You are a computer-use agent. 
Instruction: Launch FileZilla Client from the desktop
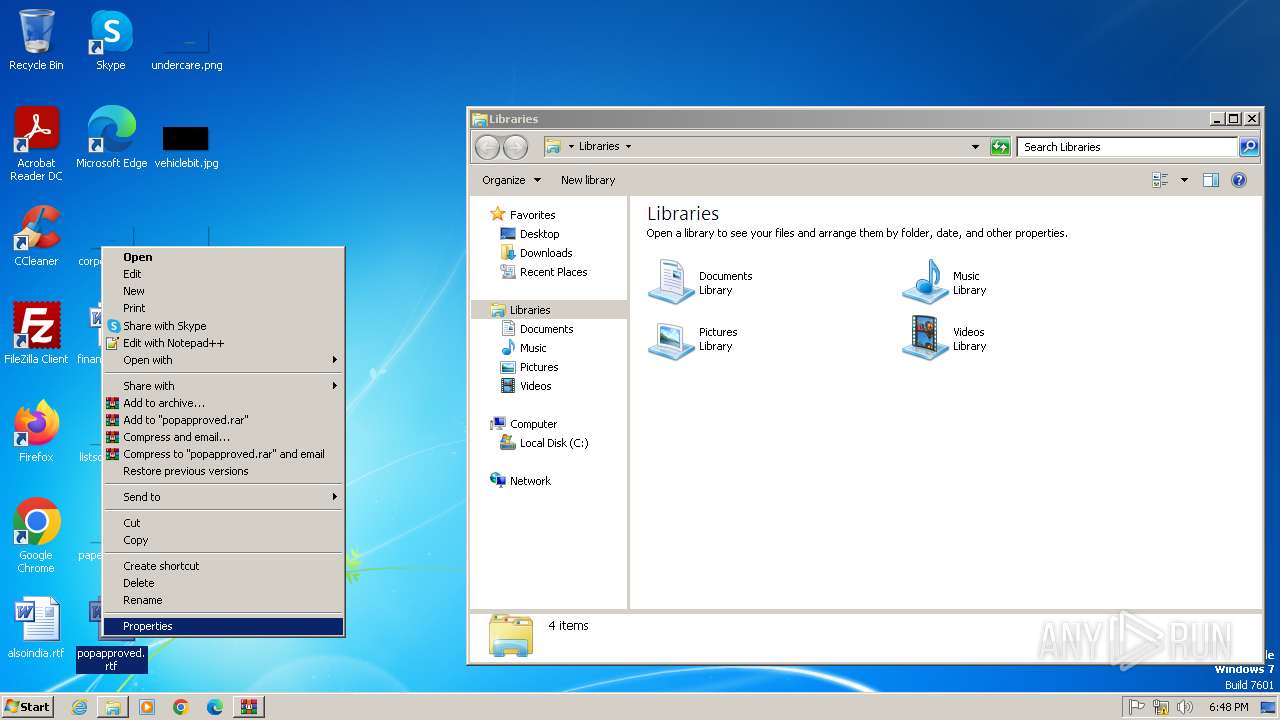point(36,333)
